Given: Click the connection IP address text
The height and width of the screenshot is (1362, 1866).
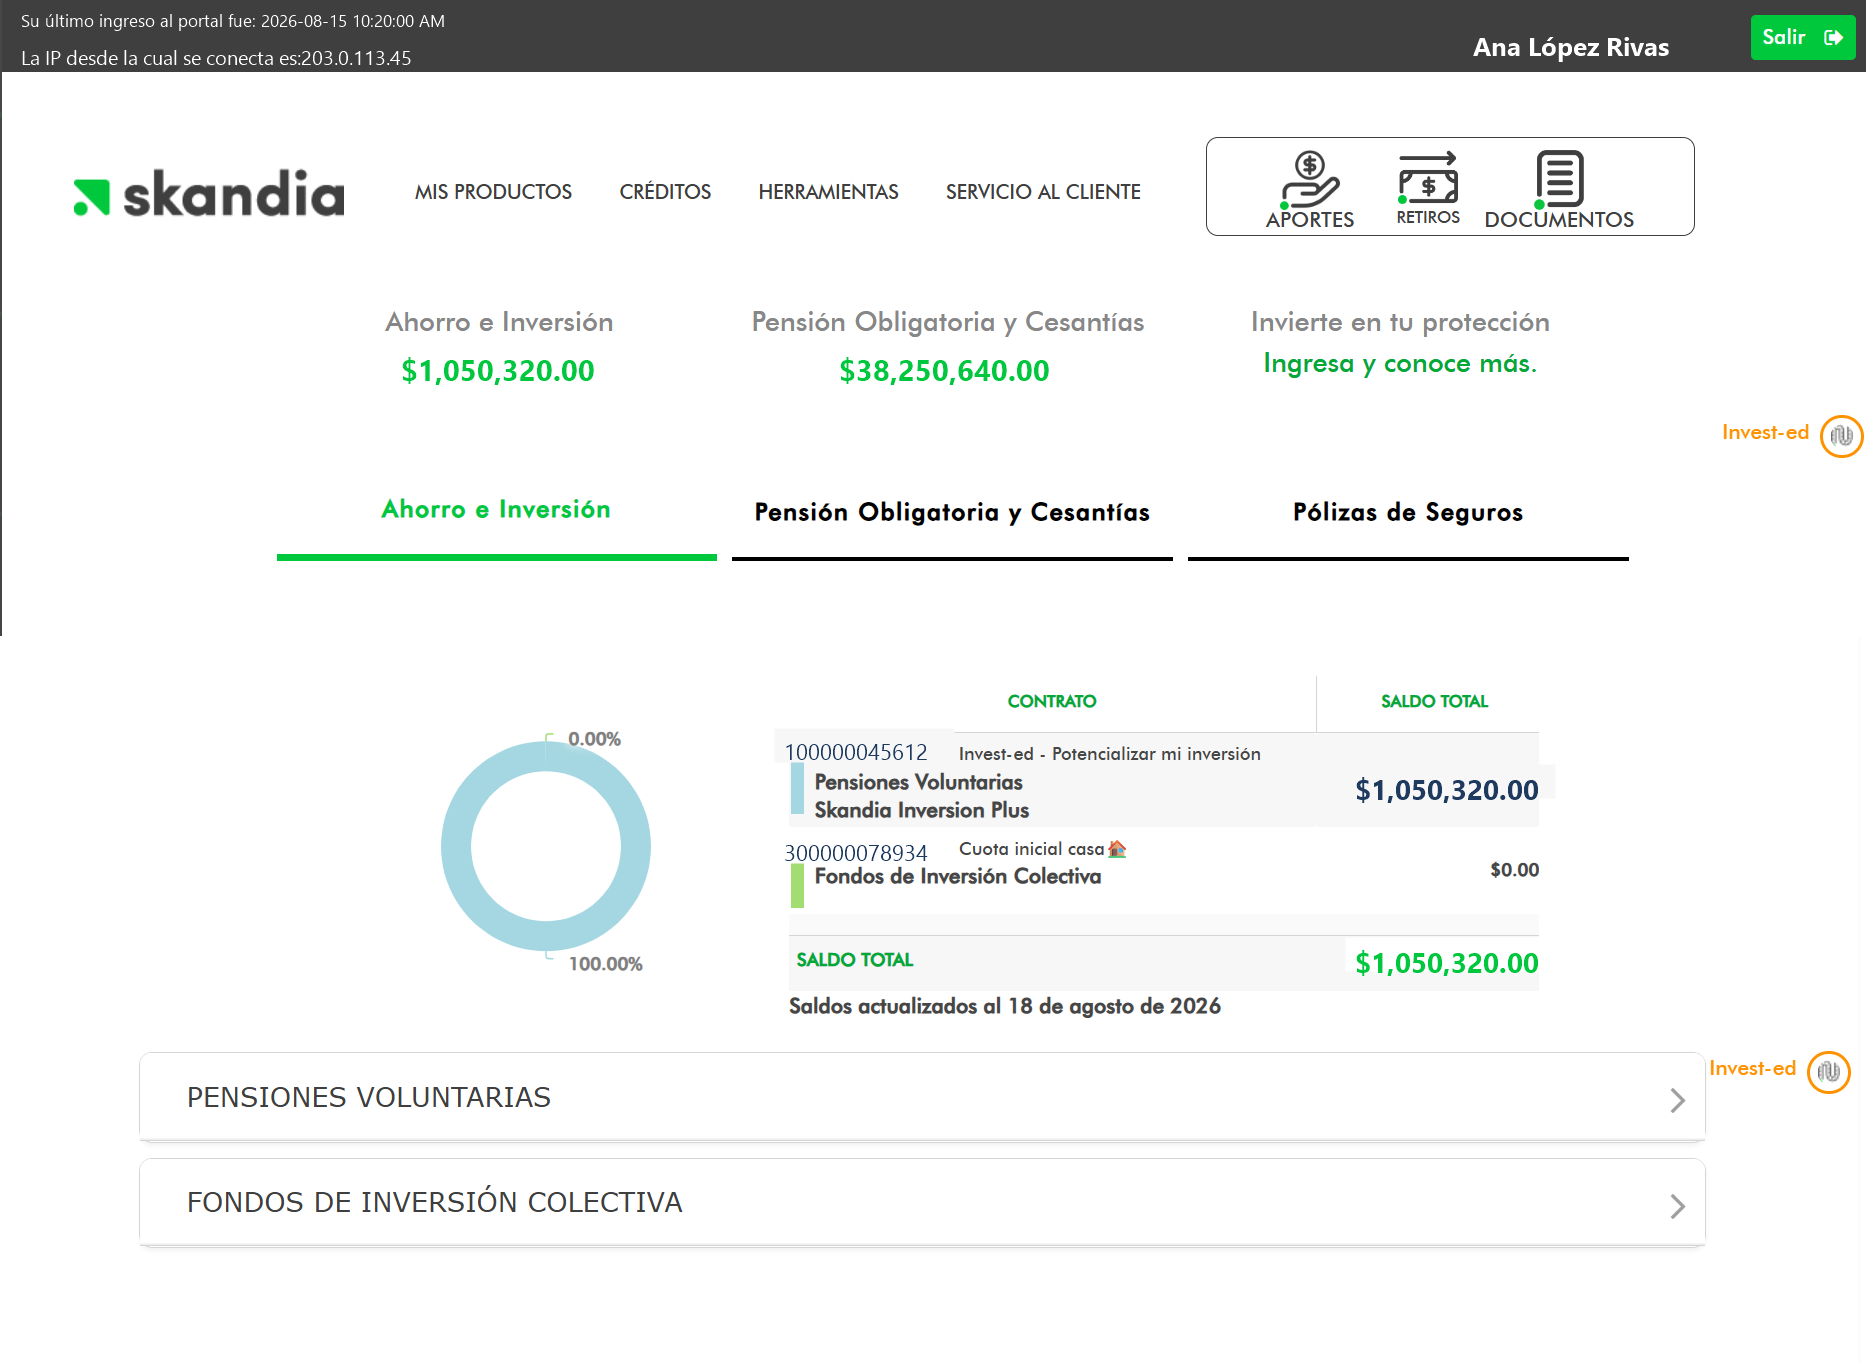Looking at the screenshot, I should [x=216, y=58].
